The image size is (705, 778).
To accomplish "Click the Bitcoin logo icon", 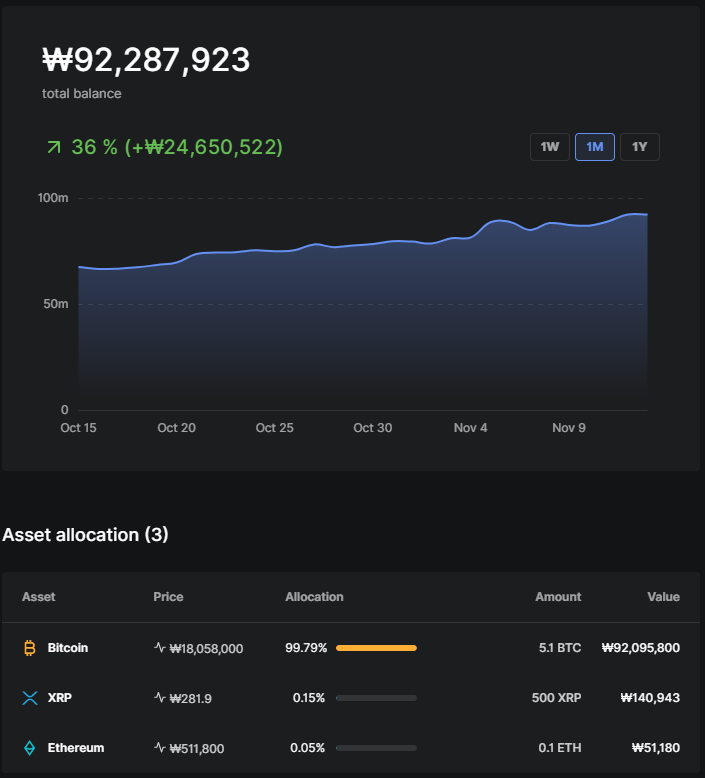I will tap(30, 648).
